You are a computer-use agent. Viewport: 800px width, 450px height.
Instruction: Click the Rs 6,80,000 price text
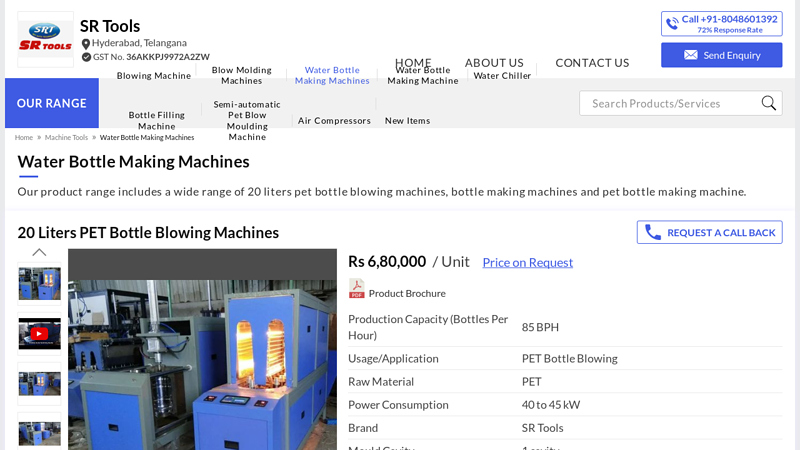pos(387,262)
